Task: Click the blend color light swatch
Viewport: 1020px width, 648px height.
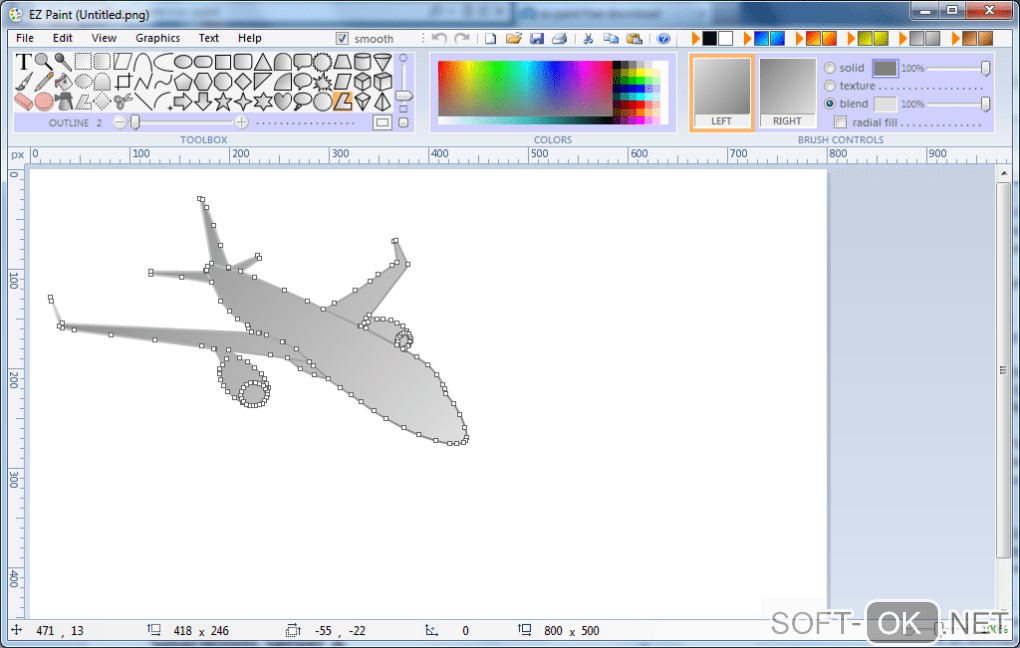Action: [x=885, y=103]
